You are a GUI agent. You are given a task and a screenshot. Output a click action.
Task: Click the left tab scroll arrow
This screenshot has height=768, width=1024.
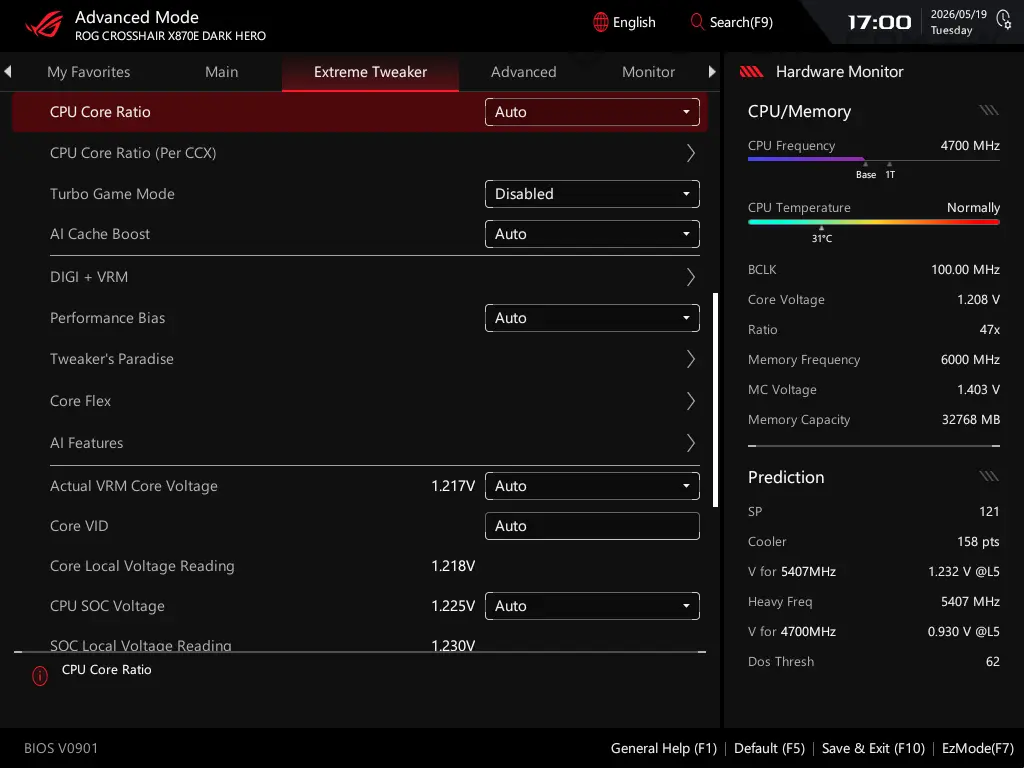point(8,71)
